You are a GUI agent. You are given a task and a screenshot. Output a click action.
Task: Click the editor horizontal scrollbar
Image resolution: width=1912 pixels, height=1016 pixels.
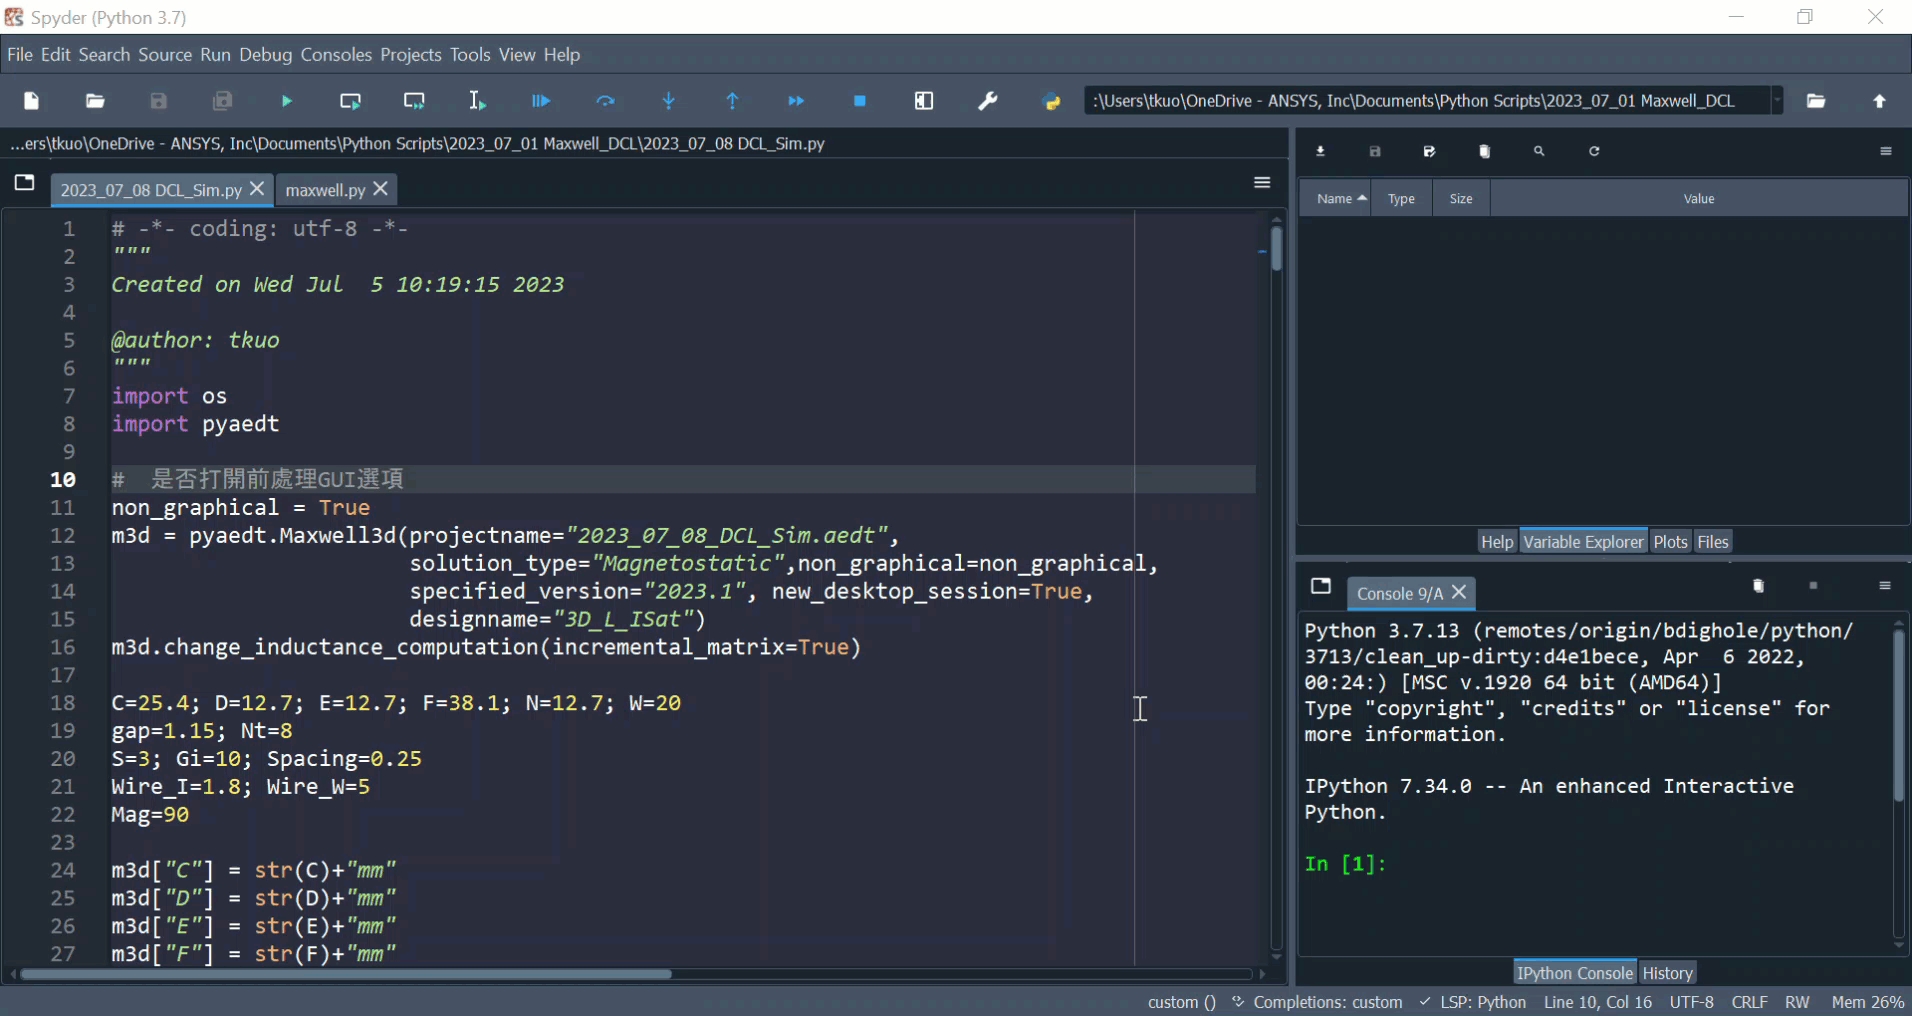[345, 974]
